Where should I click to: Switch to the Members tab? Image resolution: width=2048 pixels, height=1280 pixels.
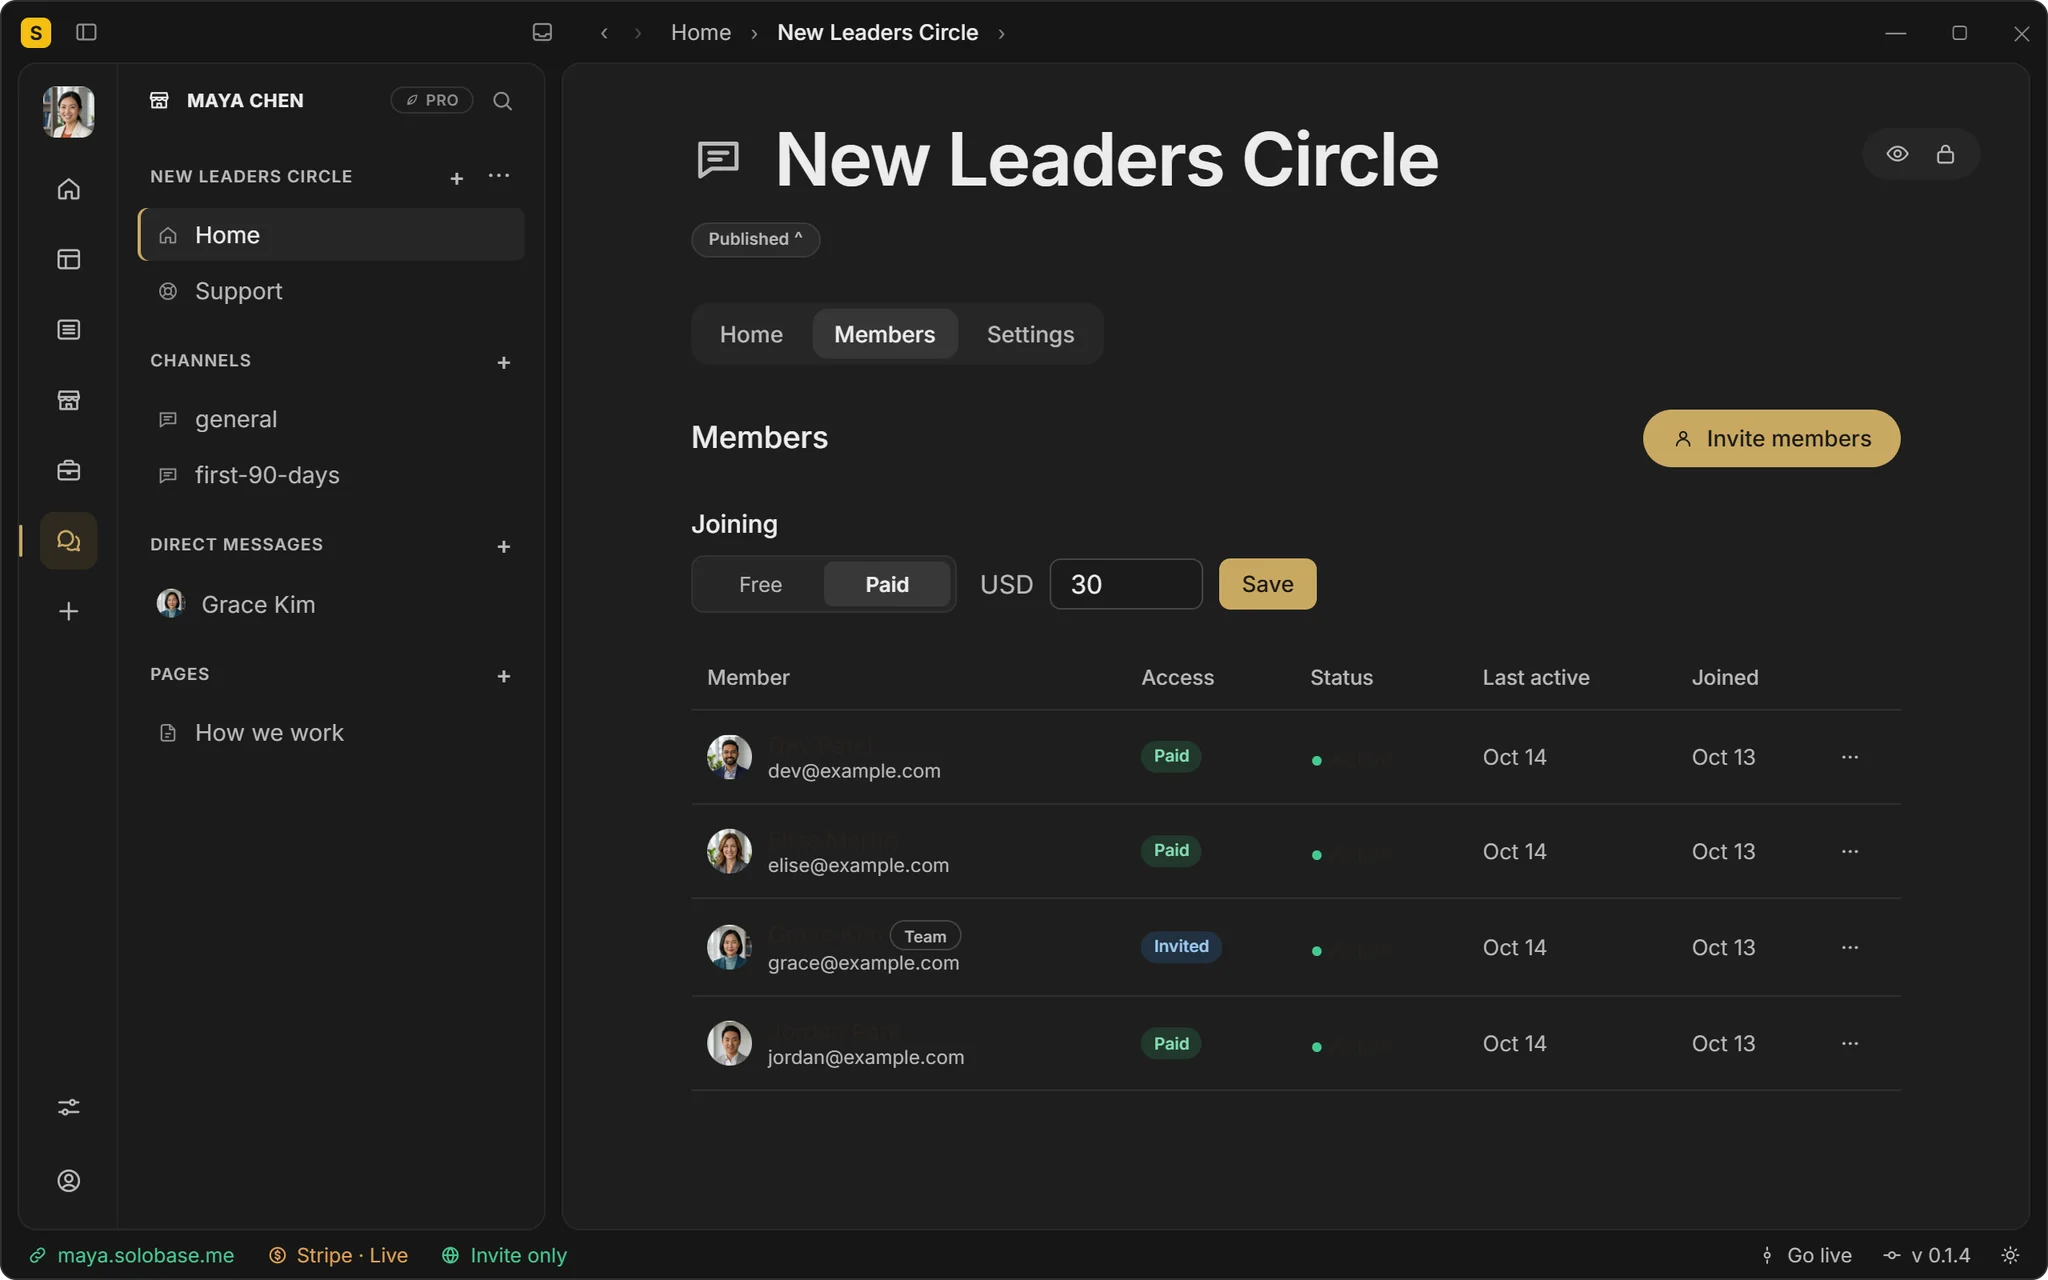[885, 334]
